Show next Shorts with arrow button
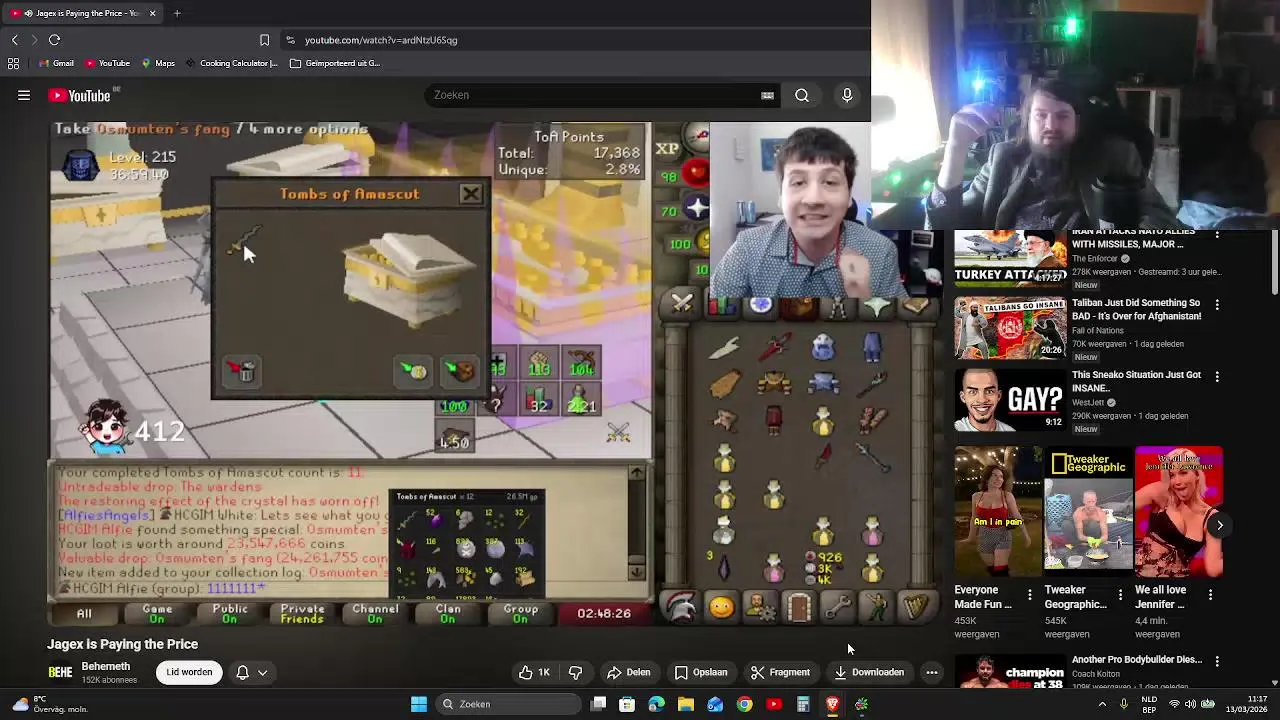This screenshot has height=720, width=1280. 1219,525
